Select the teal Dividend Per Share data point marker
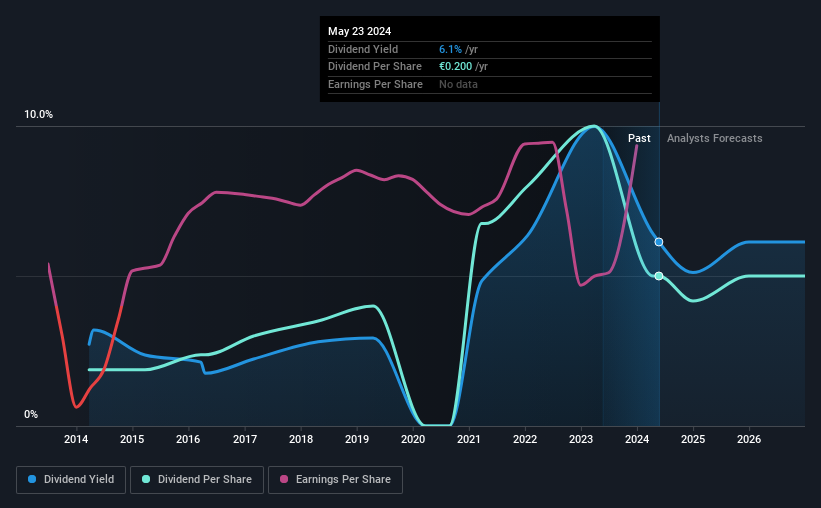 pyautogui.click(x=659, y=276)
